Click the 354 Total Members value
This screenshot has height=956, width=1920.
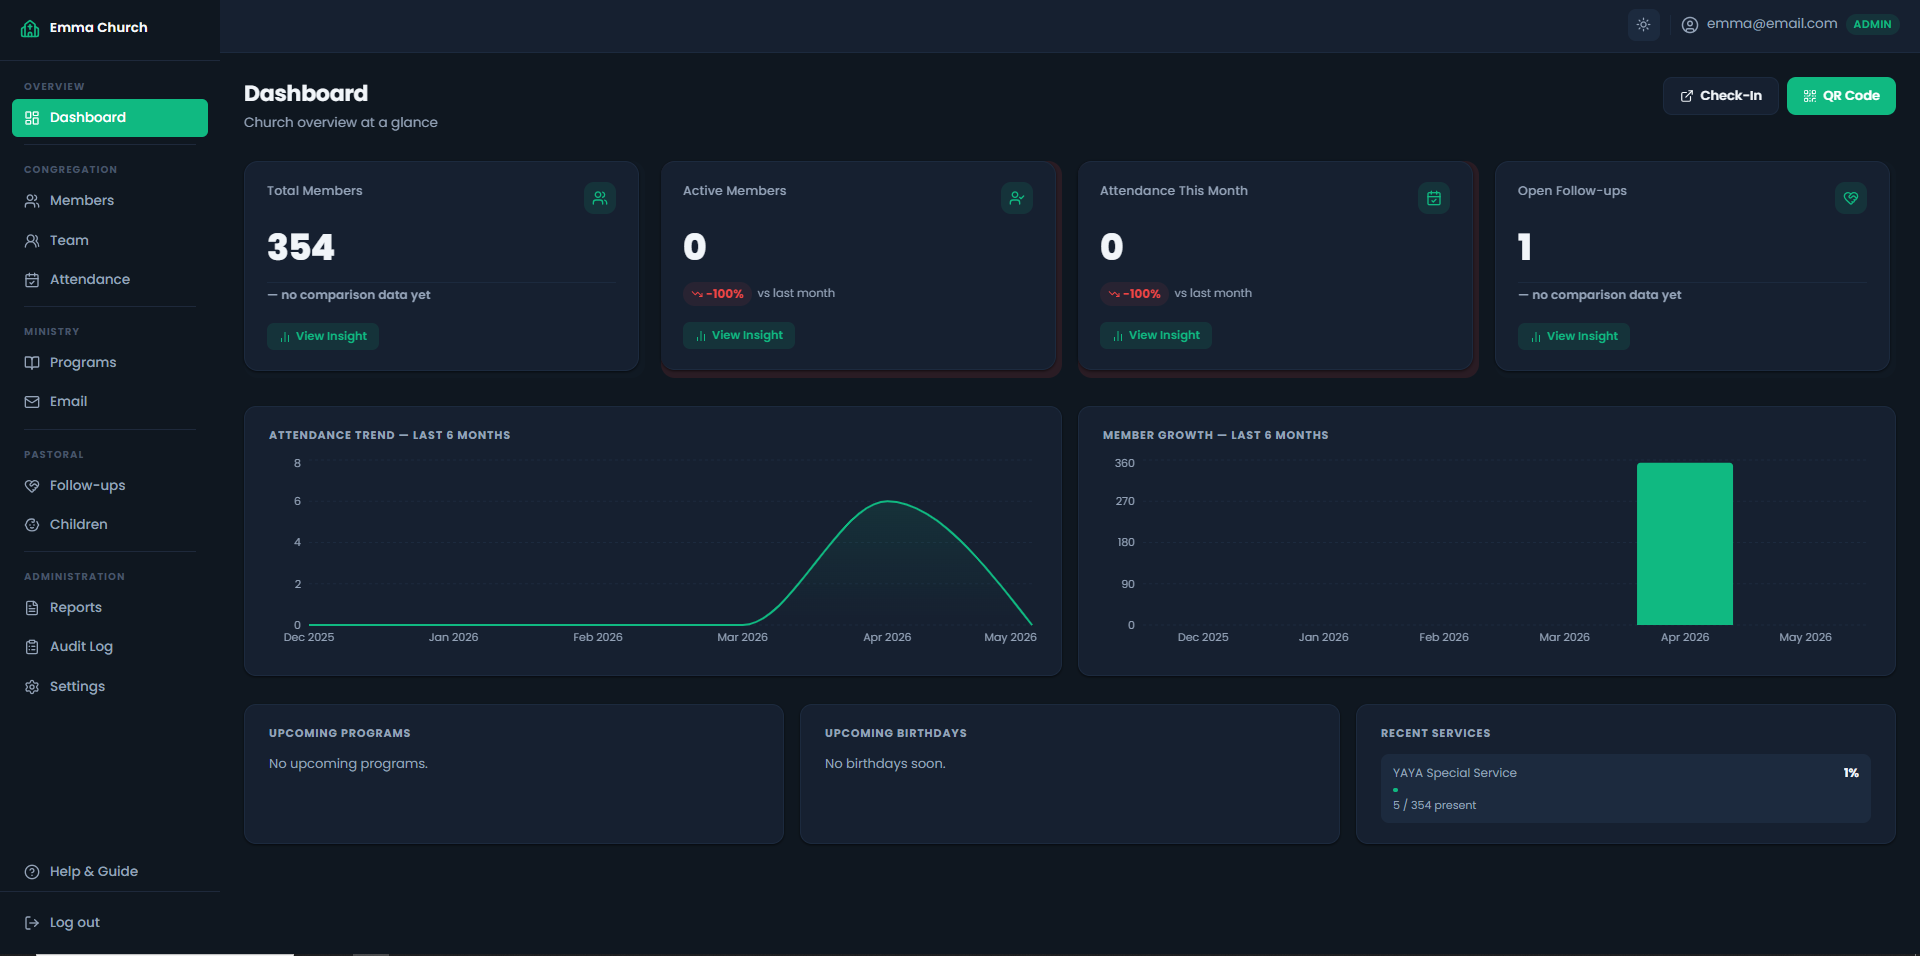coord(301,247)
